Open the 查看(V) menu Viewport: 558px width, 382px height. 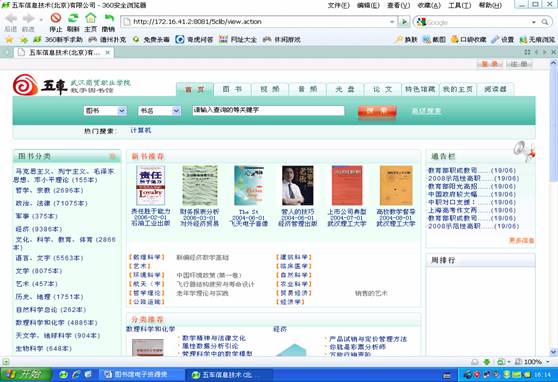[399, 5]
